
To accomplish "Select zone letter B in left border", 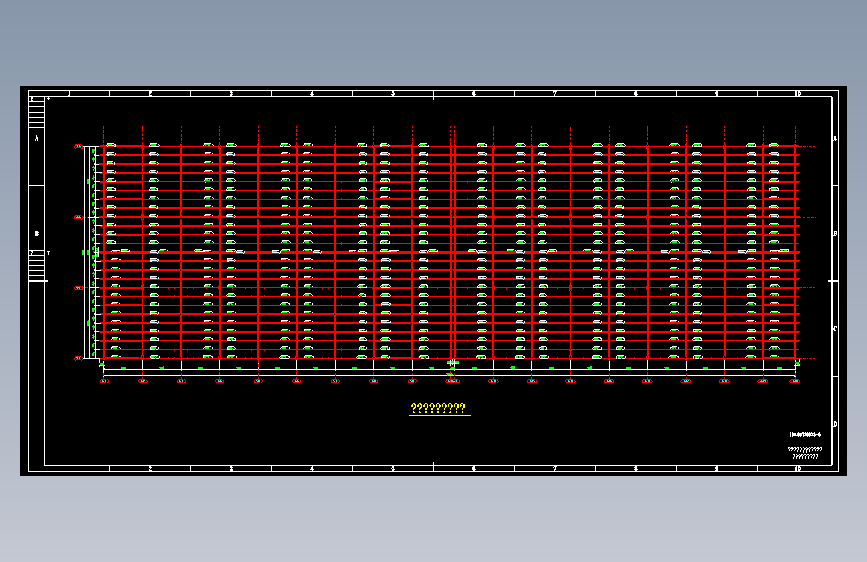I will [36, 233].
